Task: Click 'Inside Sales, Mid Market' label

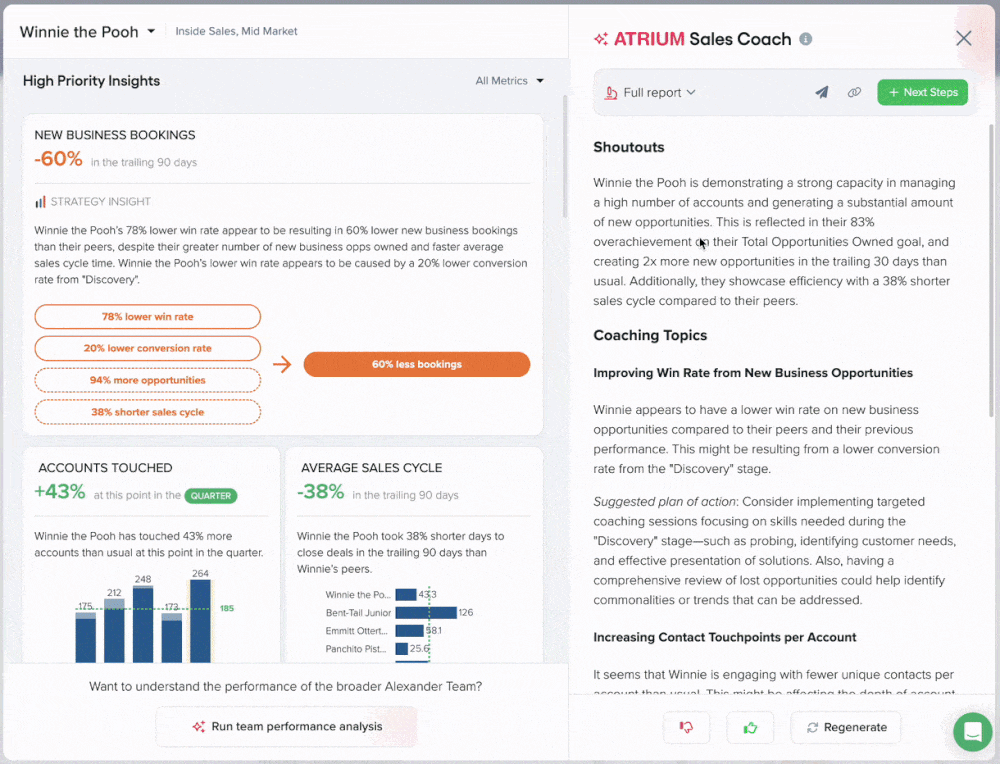Action: (x=236, y=31)
